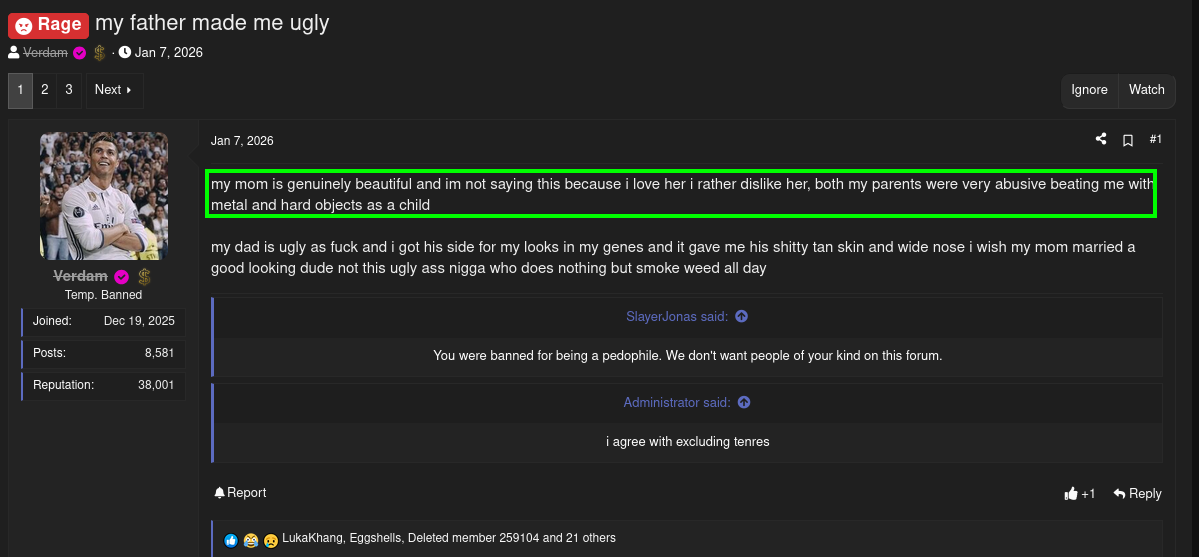
Task: Go to page 2 of the thread
Action: (45, 90)
